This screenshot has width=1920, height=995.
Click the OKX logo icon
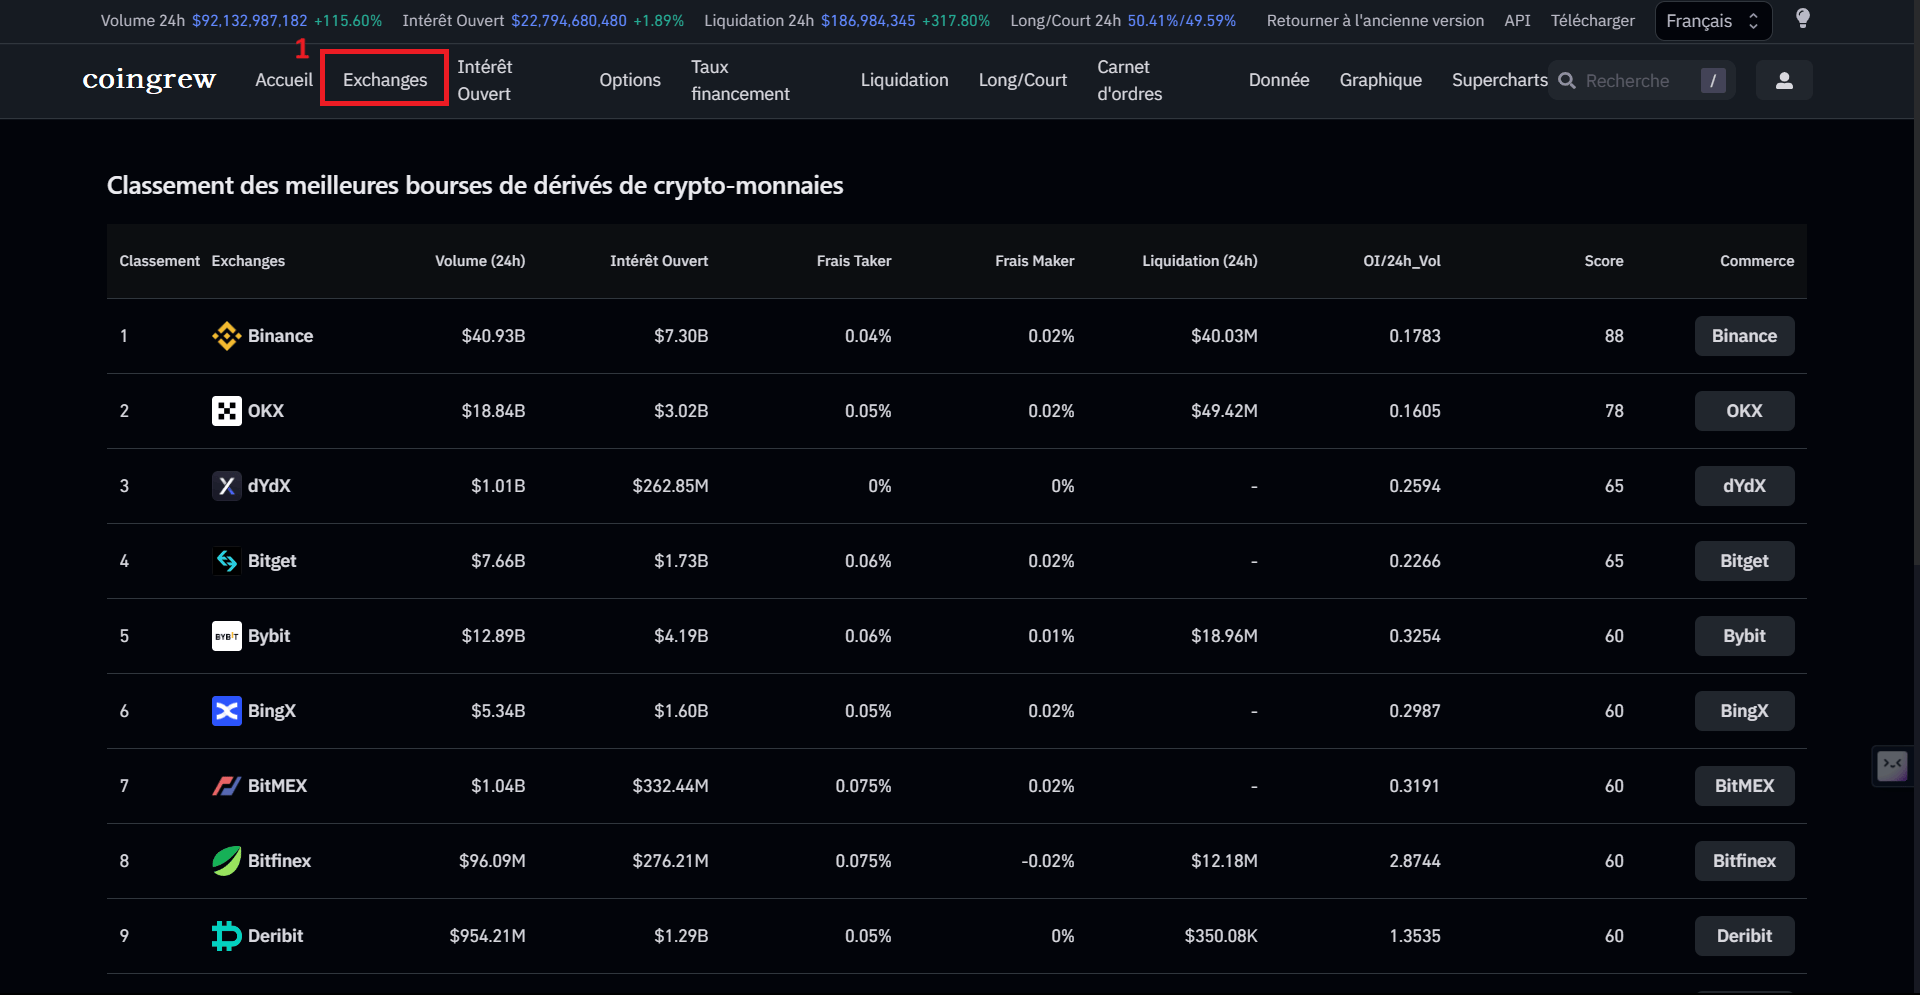point(226,411)
